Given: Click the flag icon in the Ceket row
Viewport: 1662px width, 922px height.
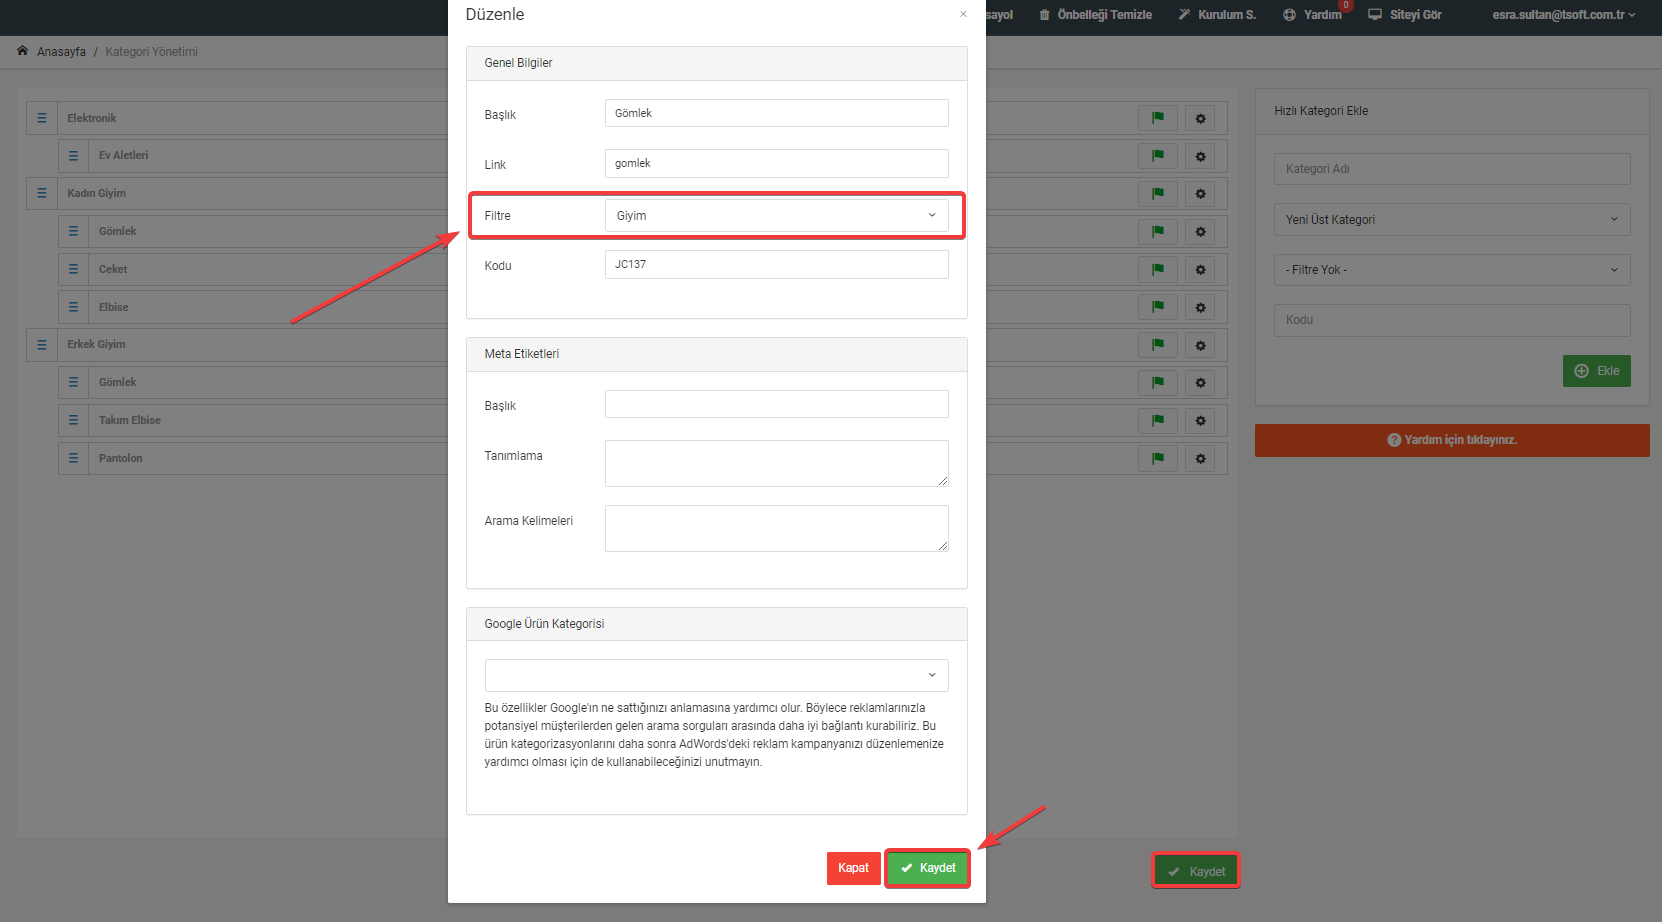Looking at the screenshot, I should point(1158,269).
